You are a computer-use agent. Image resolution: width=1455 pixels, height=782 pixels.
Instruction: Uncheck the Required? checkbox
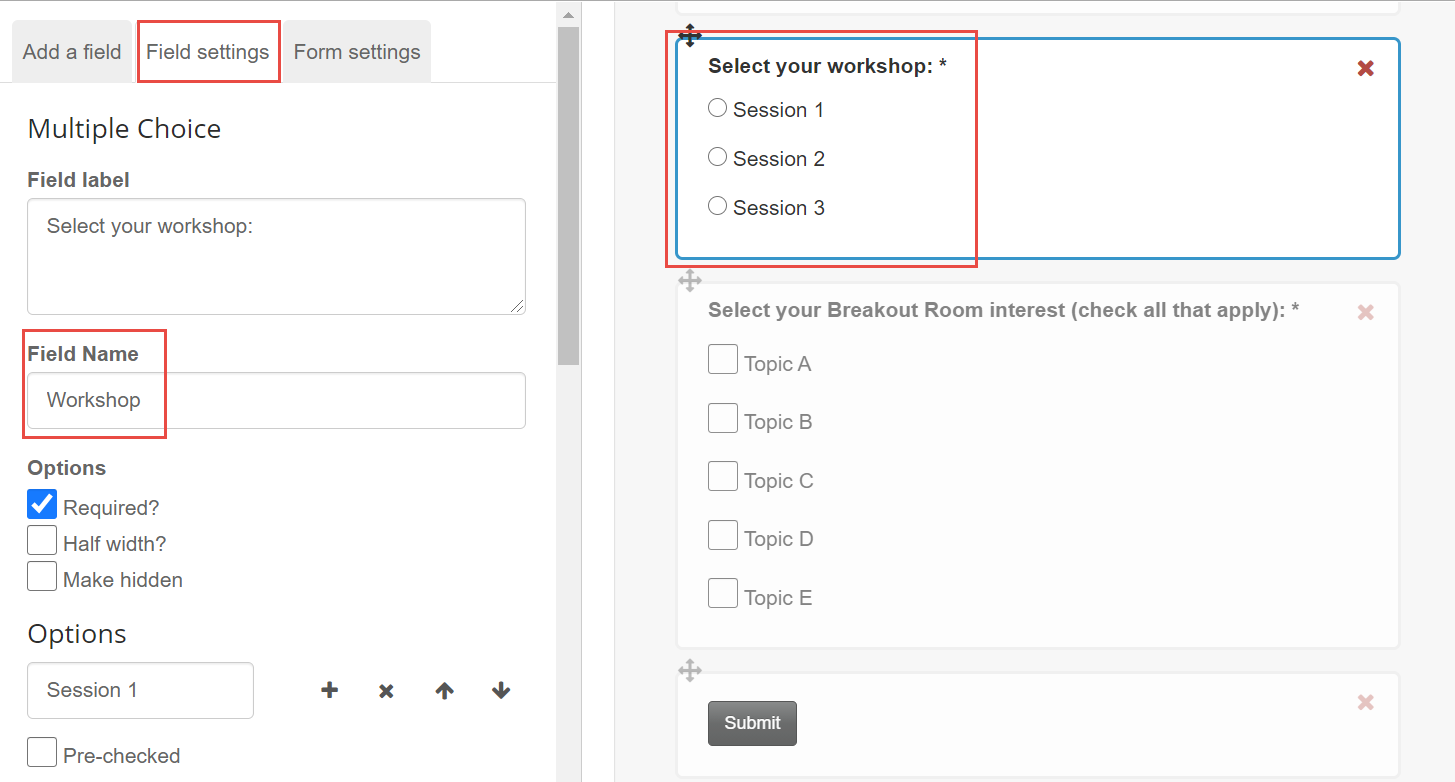coord(42,504)
